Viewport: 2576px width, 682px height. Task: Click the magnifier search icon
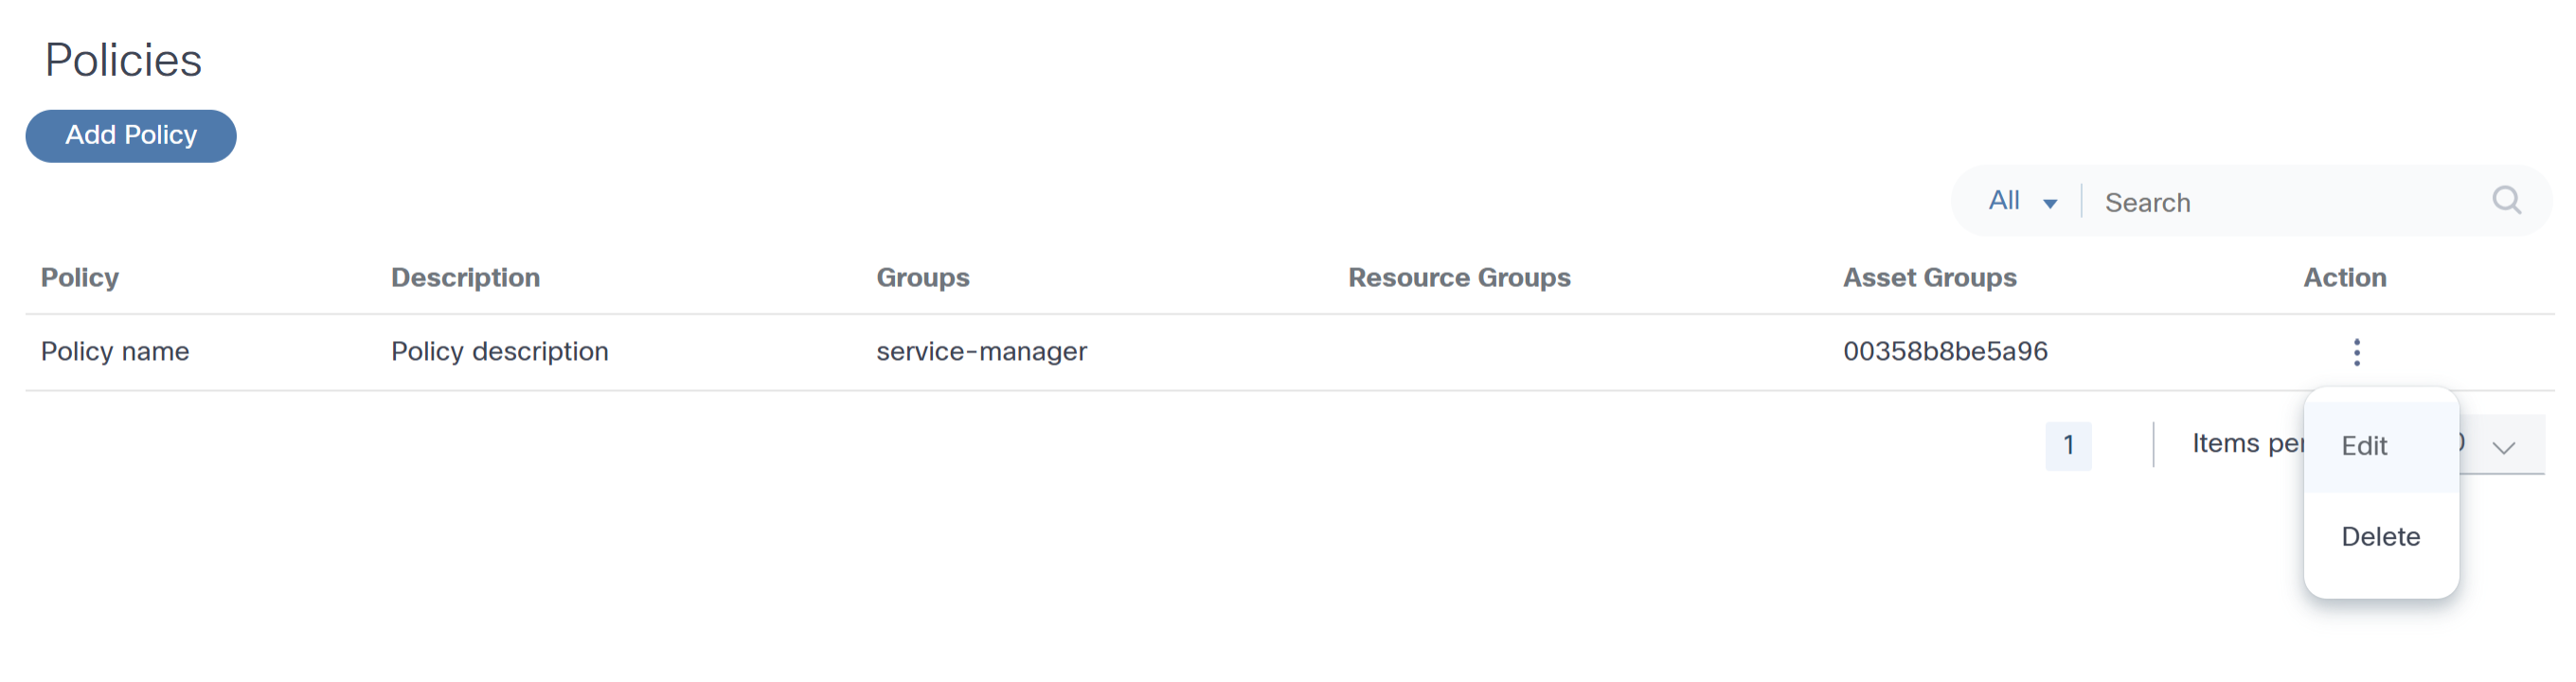pyautogui.click(x=2506, y=200)
